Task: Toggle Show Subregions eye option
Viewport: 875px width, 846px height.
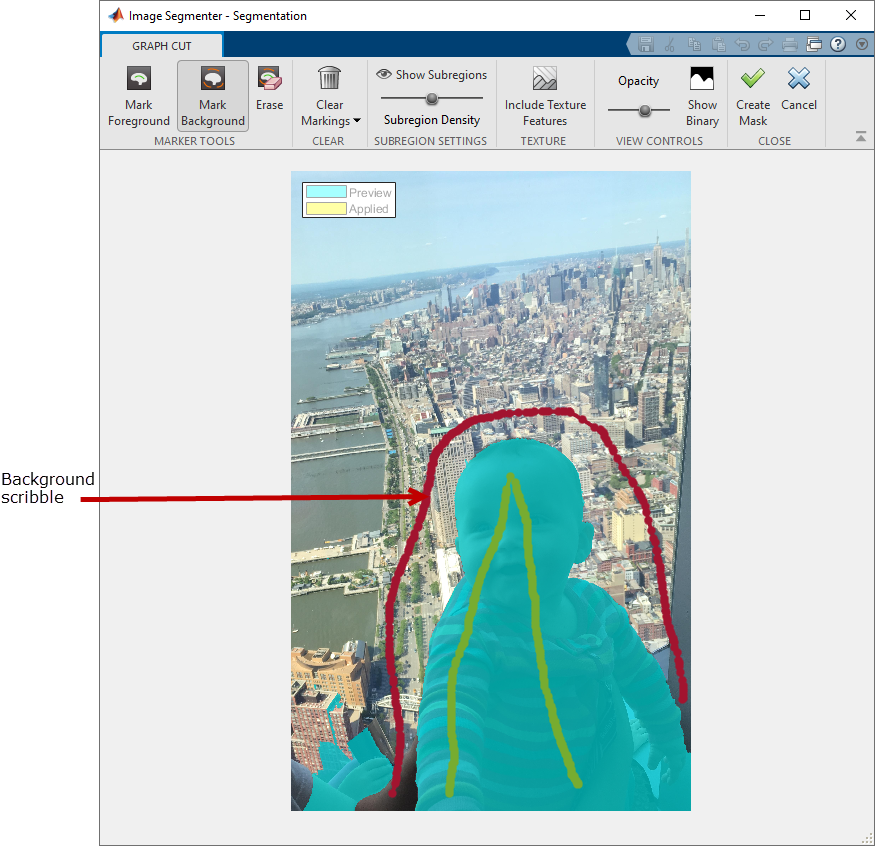Action: click(431, 75)
